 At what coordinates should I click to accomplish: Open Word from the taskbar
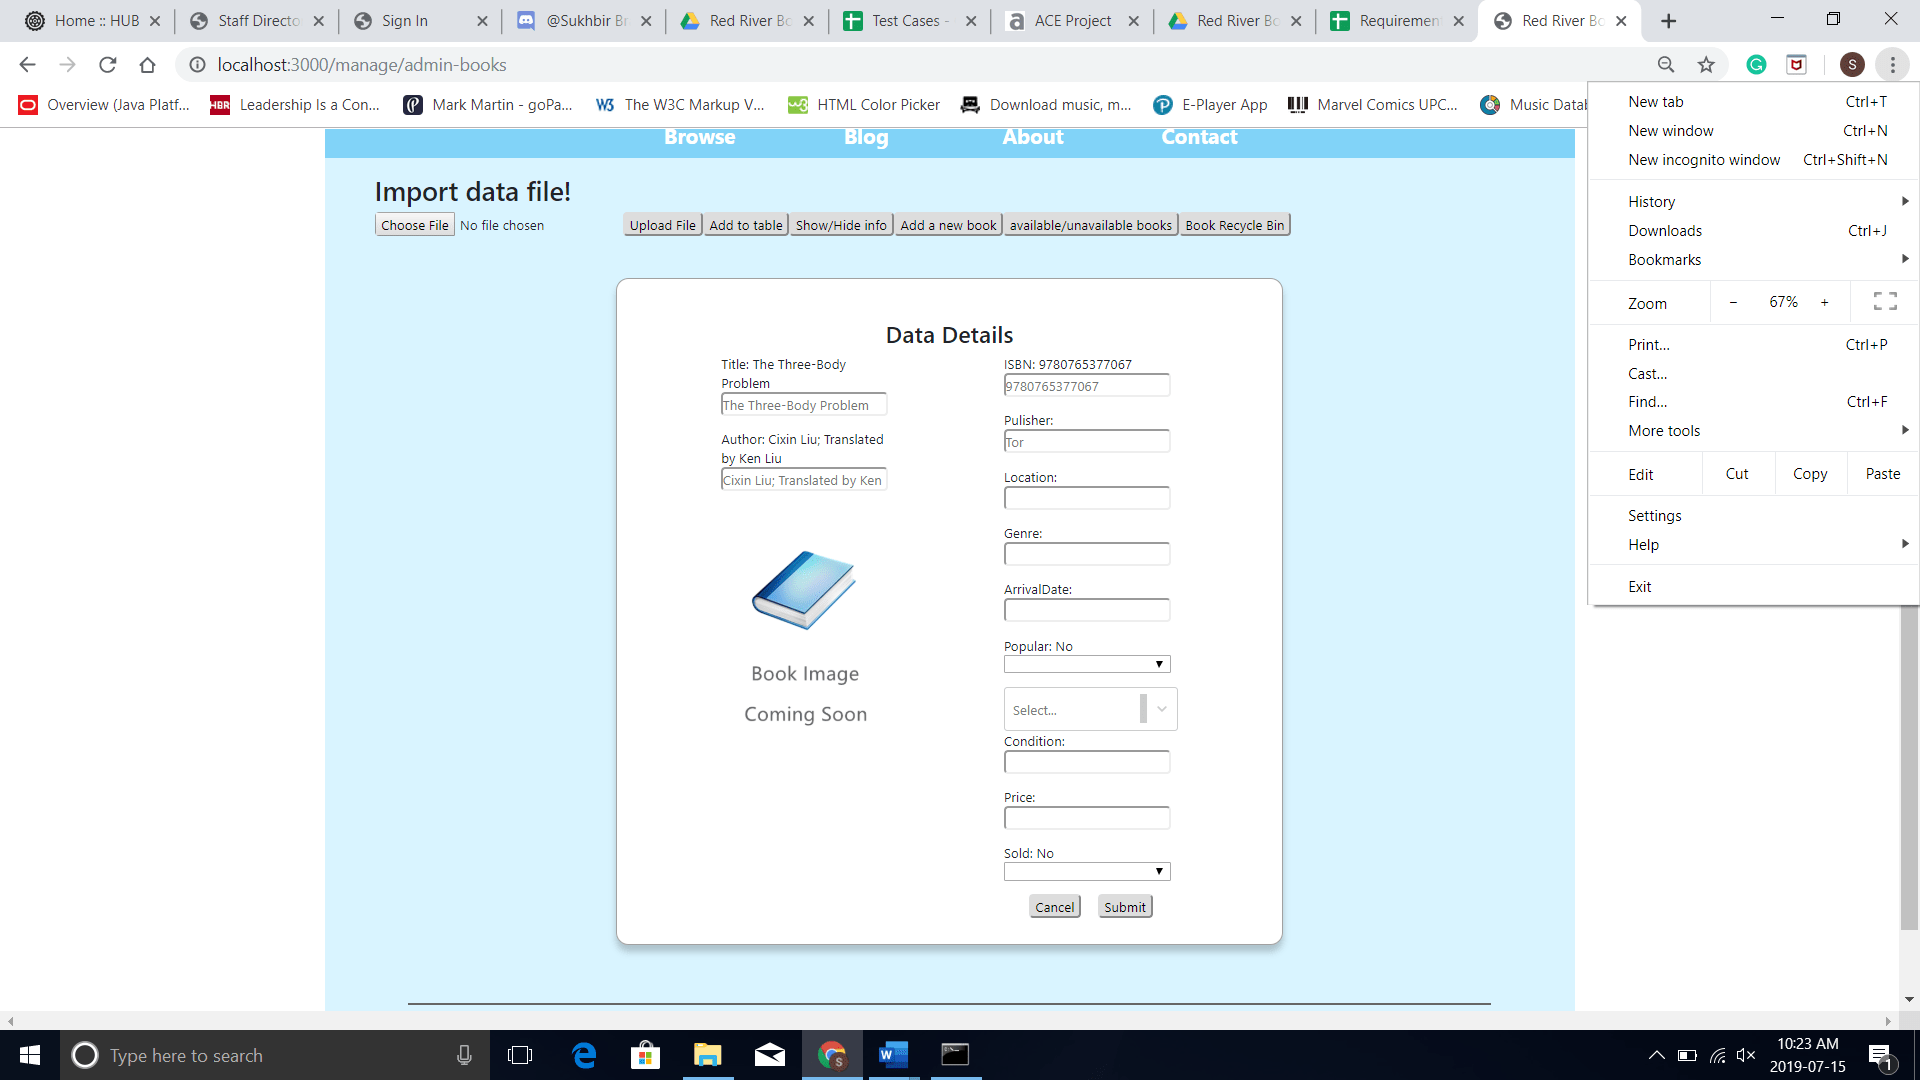[x=893, y=1055]
